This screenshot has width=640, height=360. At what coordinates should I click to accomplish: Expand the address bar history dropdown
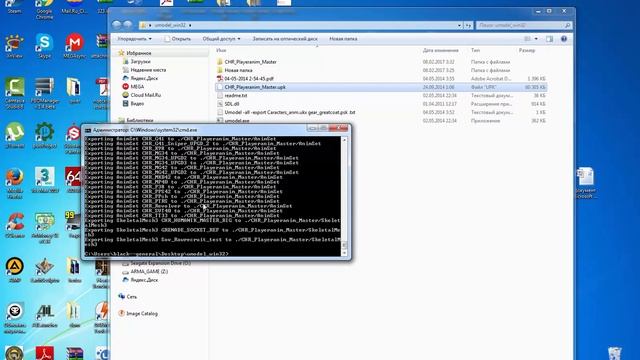pyautogui.click(x=459, y=25)
